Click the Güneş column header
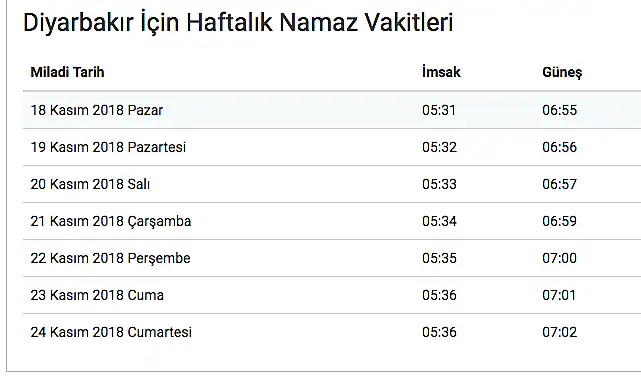This screenshot has height=376, width=641. click(562, 73)
